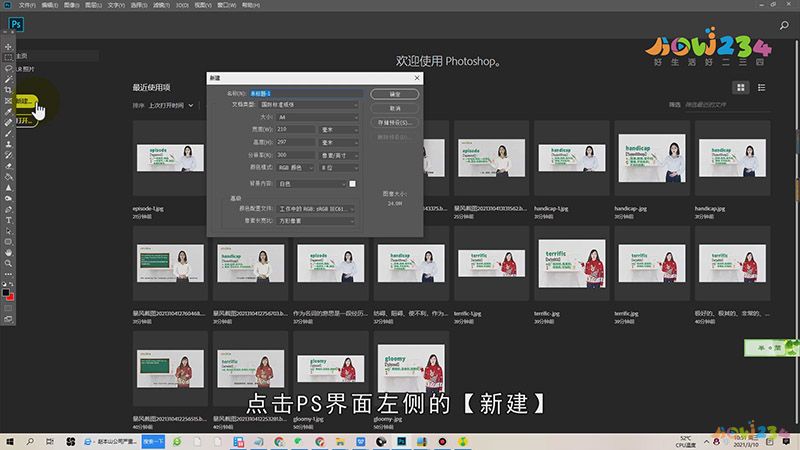Click the taskbar search magnifier icon
The image size is (800, 450).
click(30, 442)
